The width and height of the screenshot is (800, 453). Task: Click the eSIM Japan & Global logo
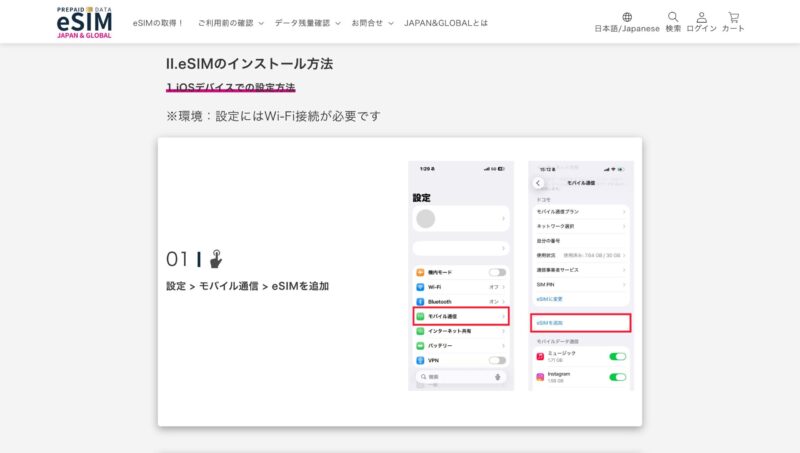pyautogui.click(x=84, y=22)
